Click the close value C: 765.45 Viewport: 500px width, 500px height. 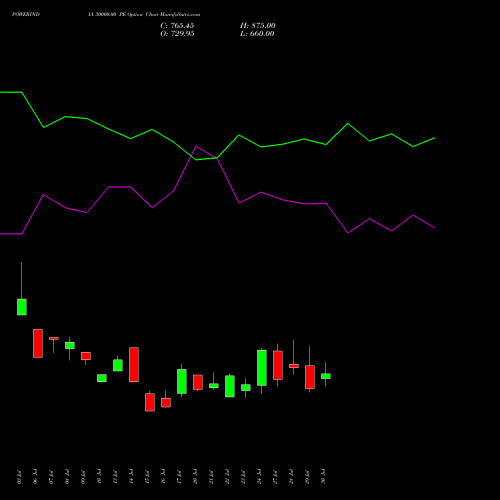tap(177, 26)
